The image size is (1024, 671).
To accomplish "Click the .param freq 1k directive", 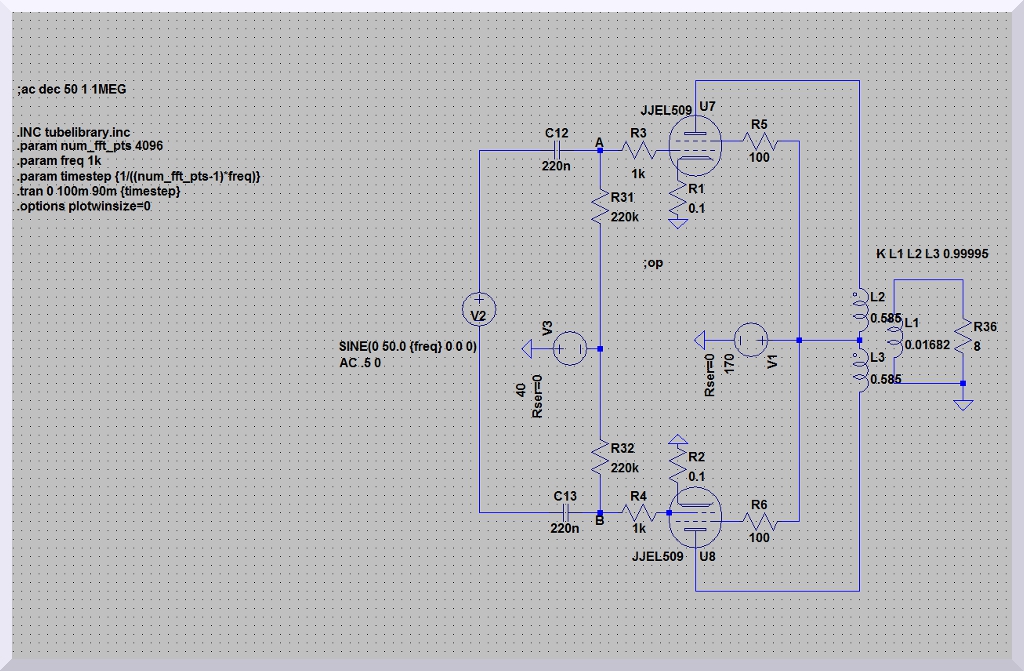I will [59, 161].
